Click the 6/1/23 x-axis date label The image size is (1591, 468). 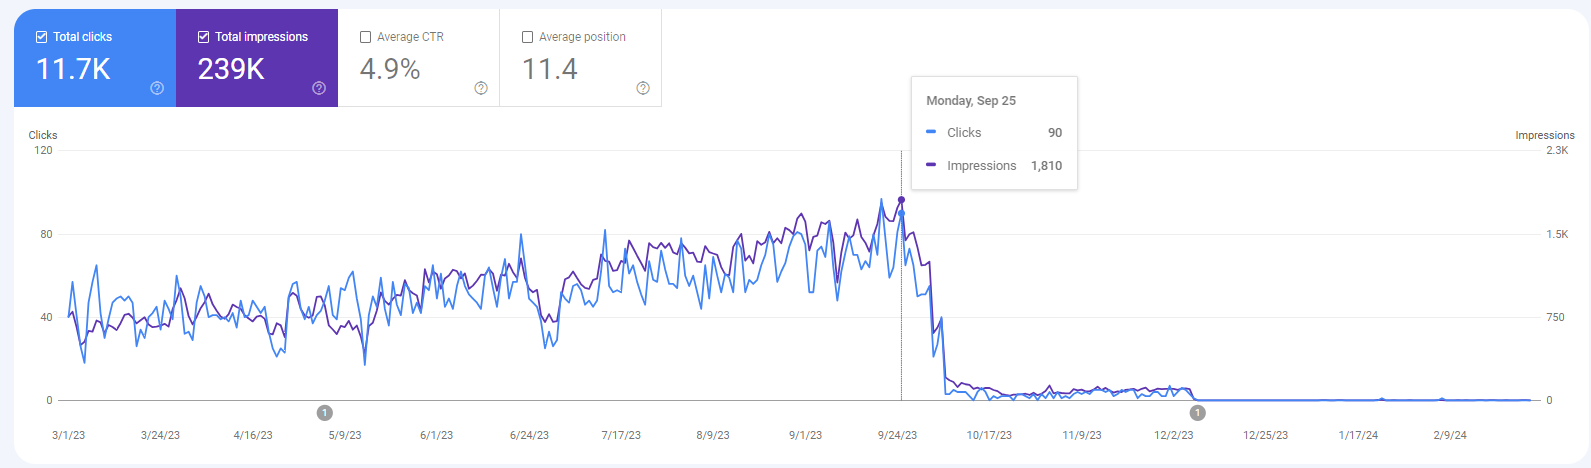tap(437, 436)
